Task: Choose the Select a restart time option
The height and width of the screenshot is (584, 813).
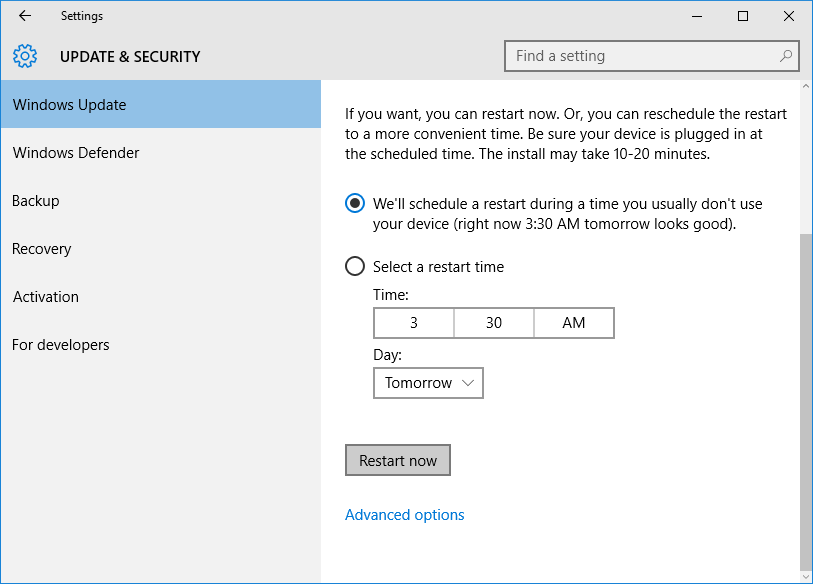Action: 355,267
